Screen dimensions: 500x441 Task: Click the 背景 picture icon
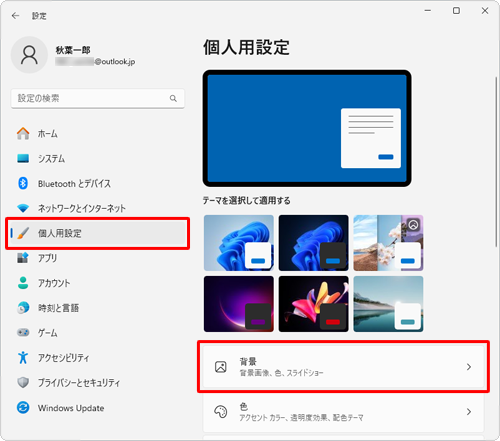tap(221, 367)
